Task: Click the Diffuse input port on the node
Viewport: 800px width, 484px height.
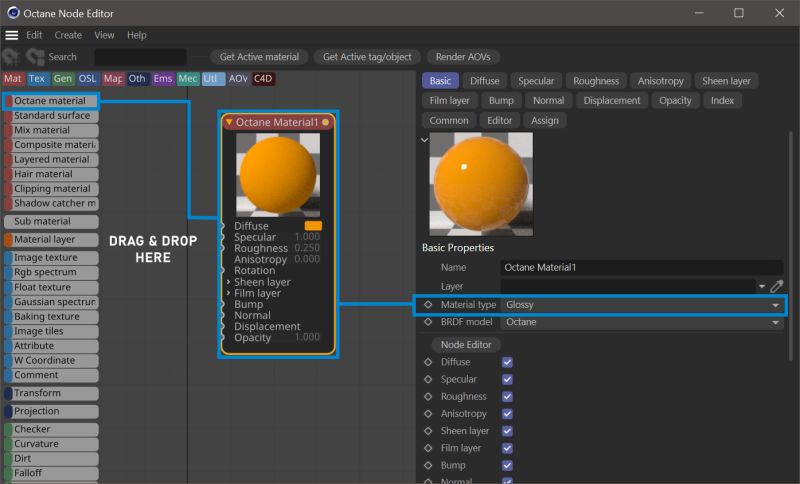Action: (x=222, y=225)
